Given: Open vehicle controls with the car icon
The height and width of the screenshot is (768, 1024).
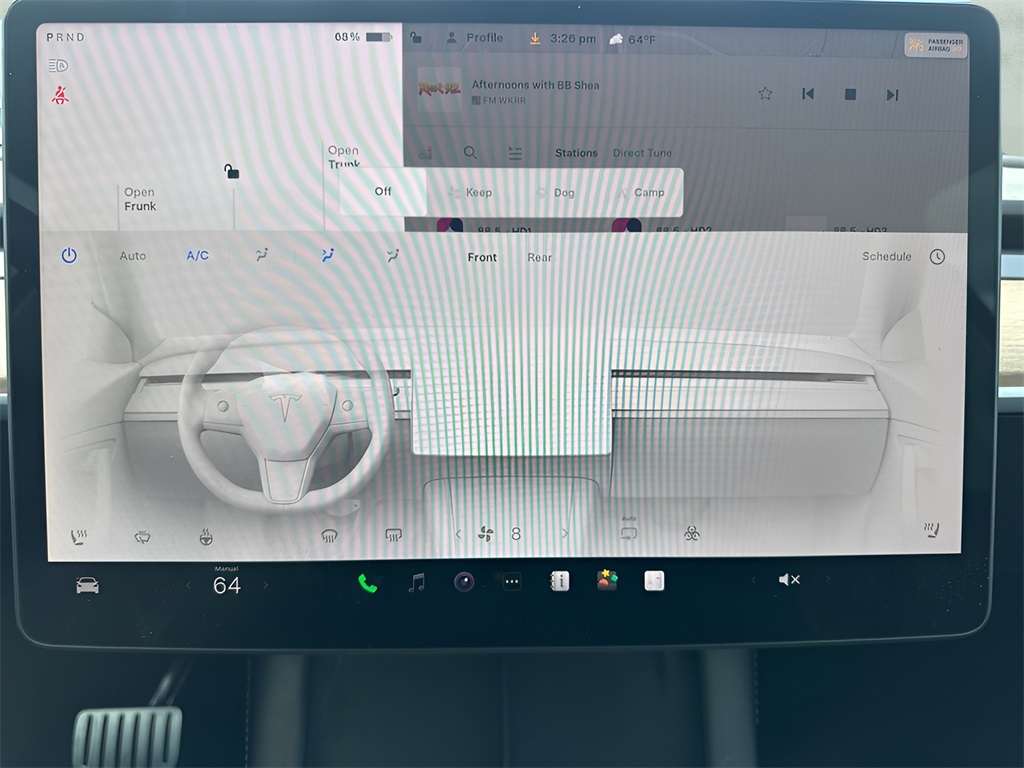Looking at the screenshot, I should (x=88, y=585).
